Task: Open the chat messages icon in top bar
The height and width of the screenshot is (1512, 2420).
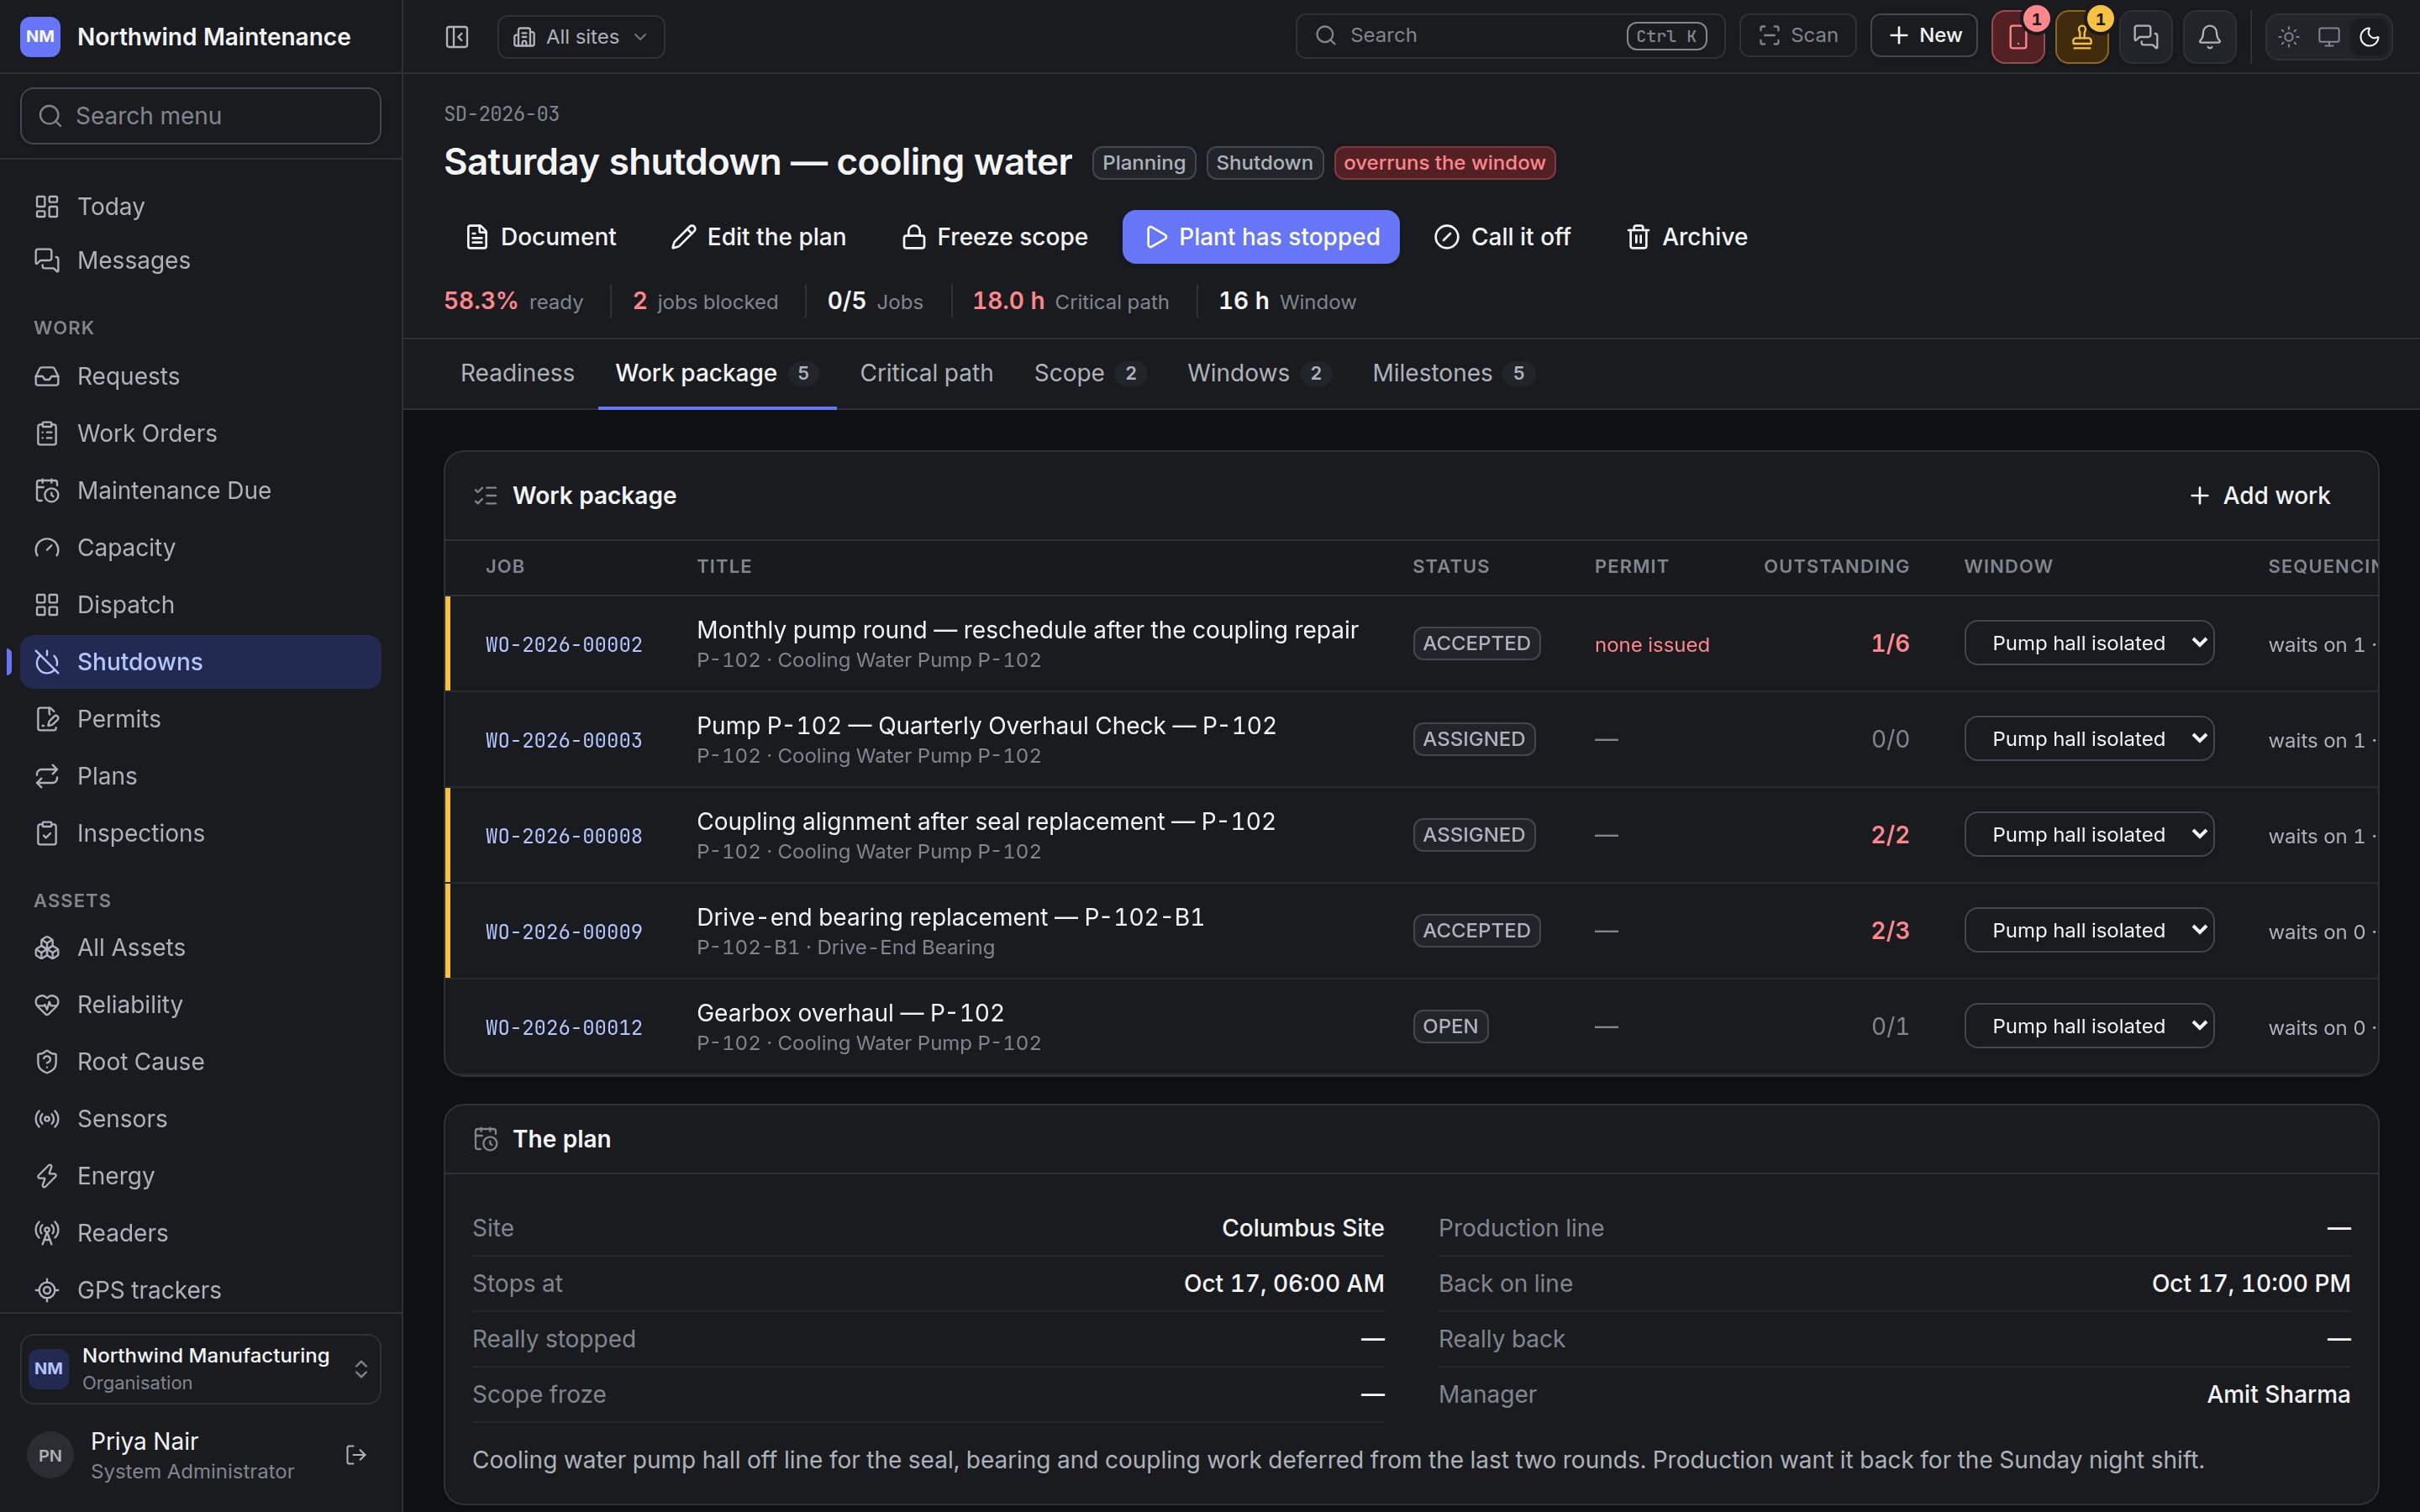Action: pos(2146,37)
